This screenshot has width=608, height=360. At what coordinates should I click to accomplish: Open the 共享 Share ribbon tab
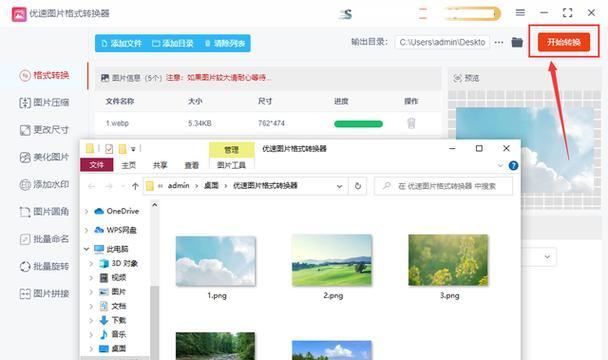[160, 165]
